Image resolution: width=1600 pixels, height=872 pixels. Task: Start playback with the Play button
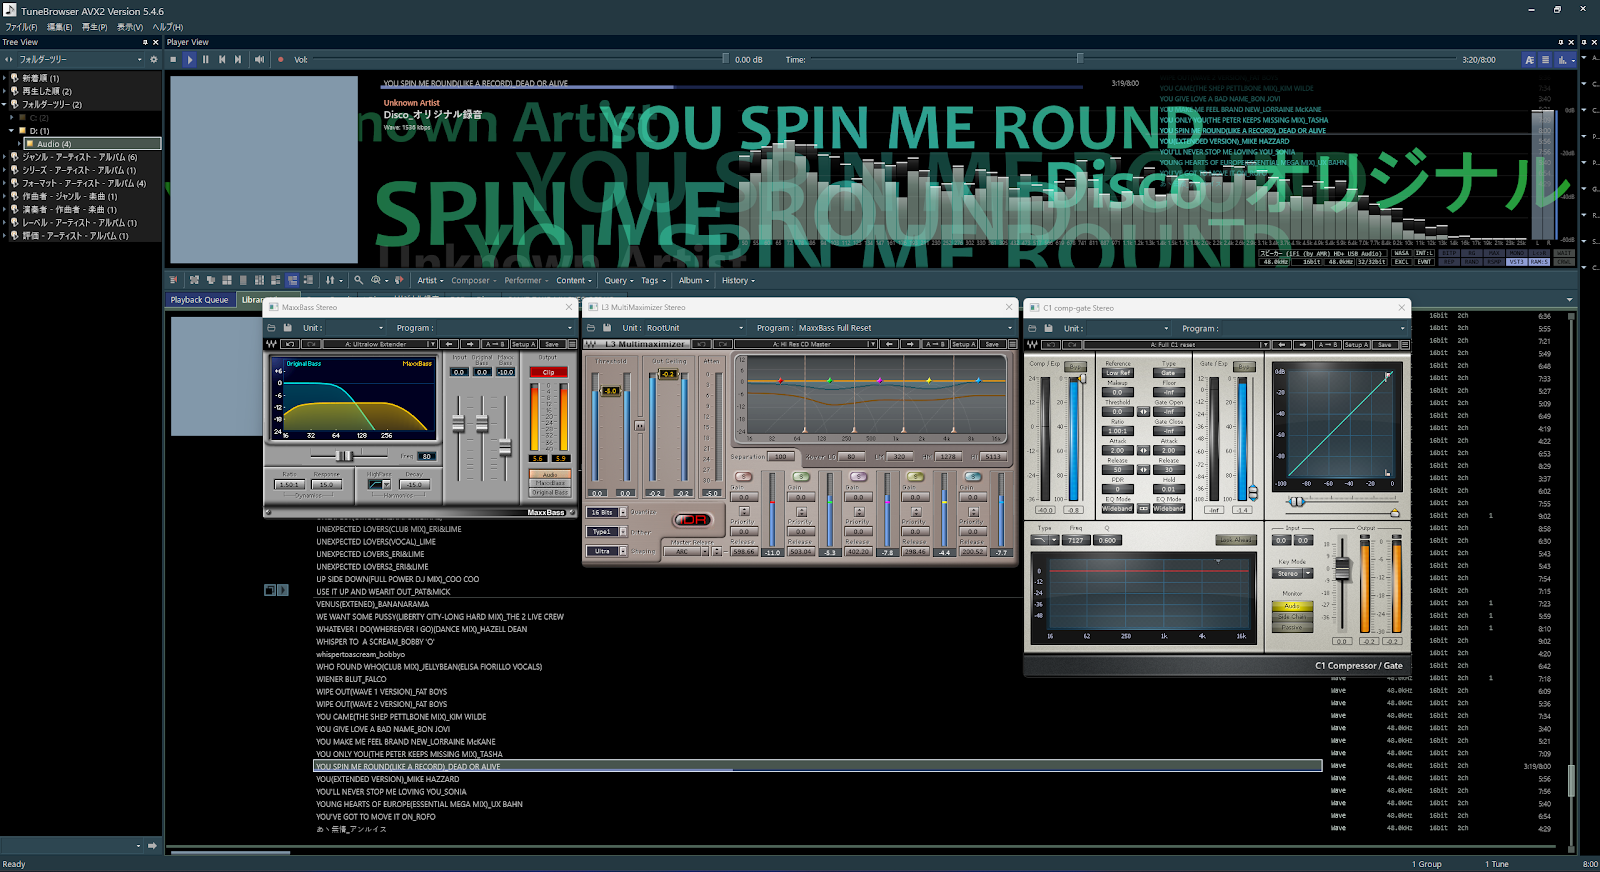(x=190, y=60)
